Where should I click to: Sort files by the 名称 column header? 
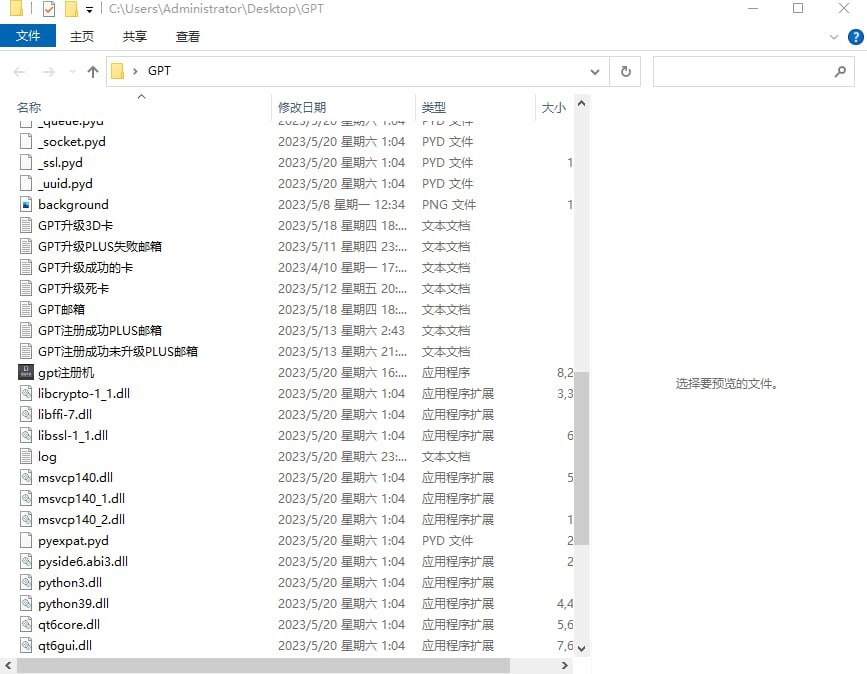pos(29,106)
